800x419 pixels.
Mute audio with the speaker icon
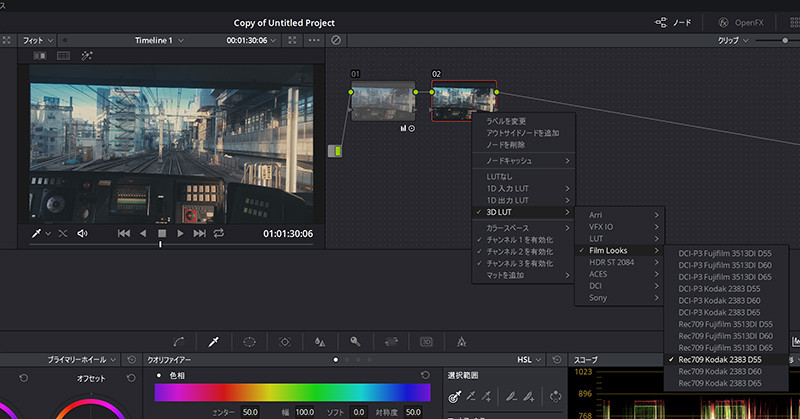point(82,233)
